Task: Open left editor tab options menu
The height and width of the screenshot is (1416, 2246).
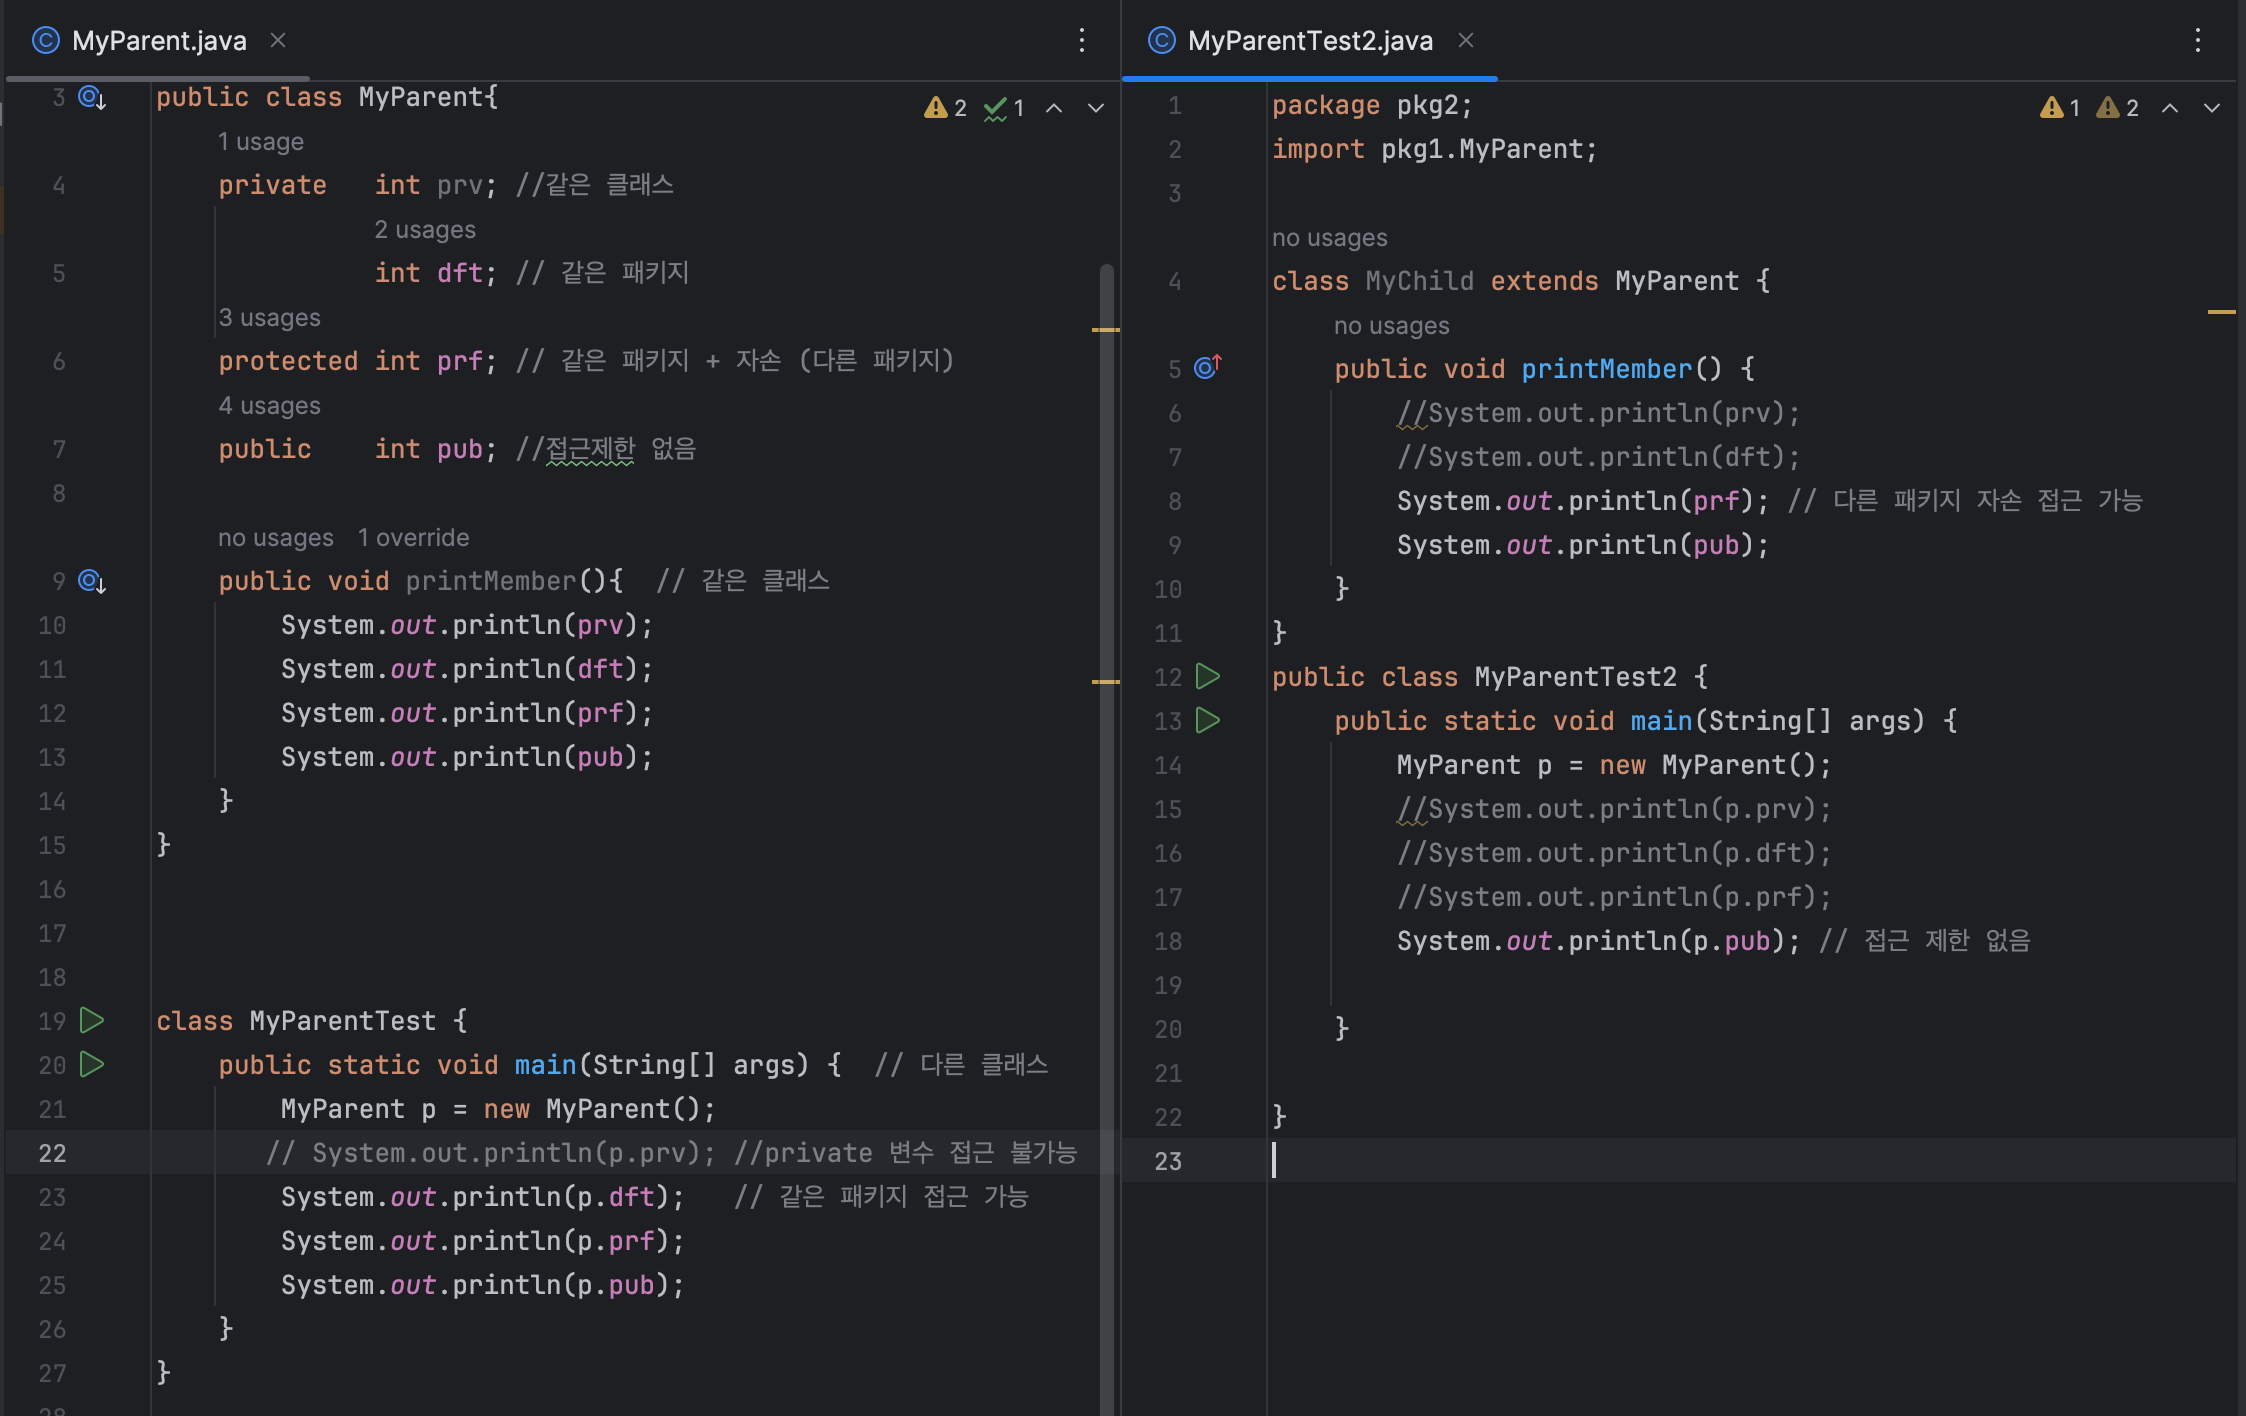Action: pyautogui.click(x=1082, y=40)
